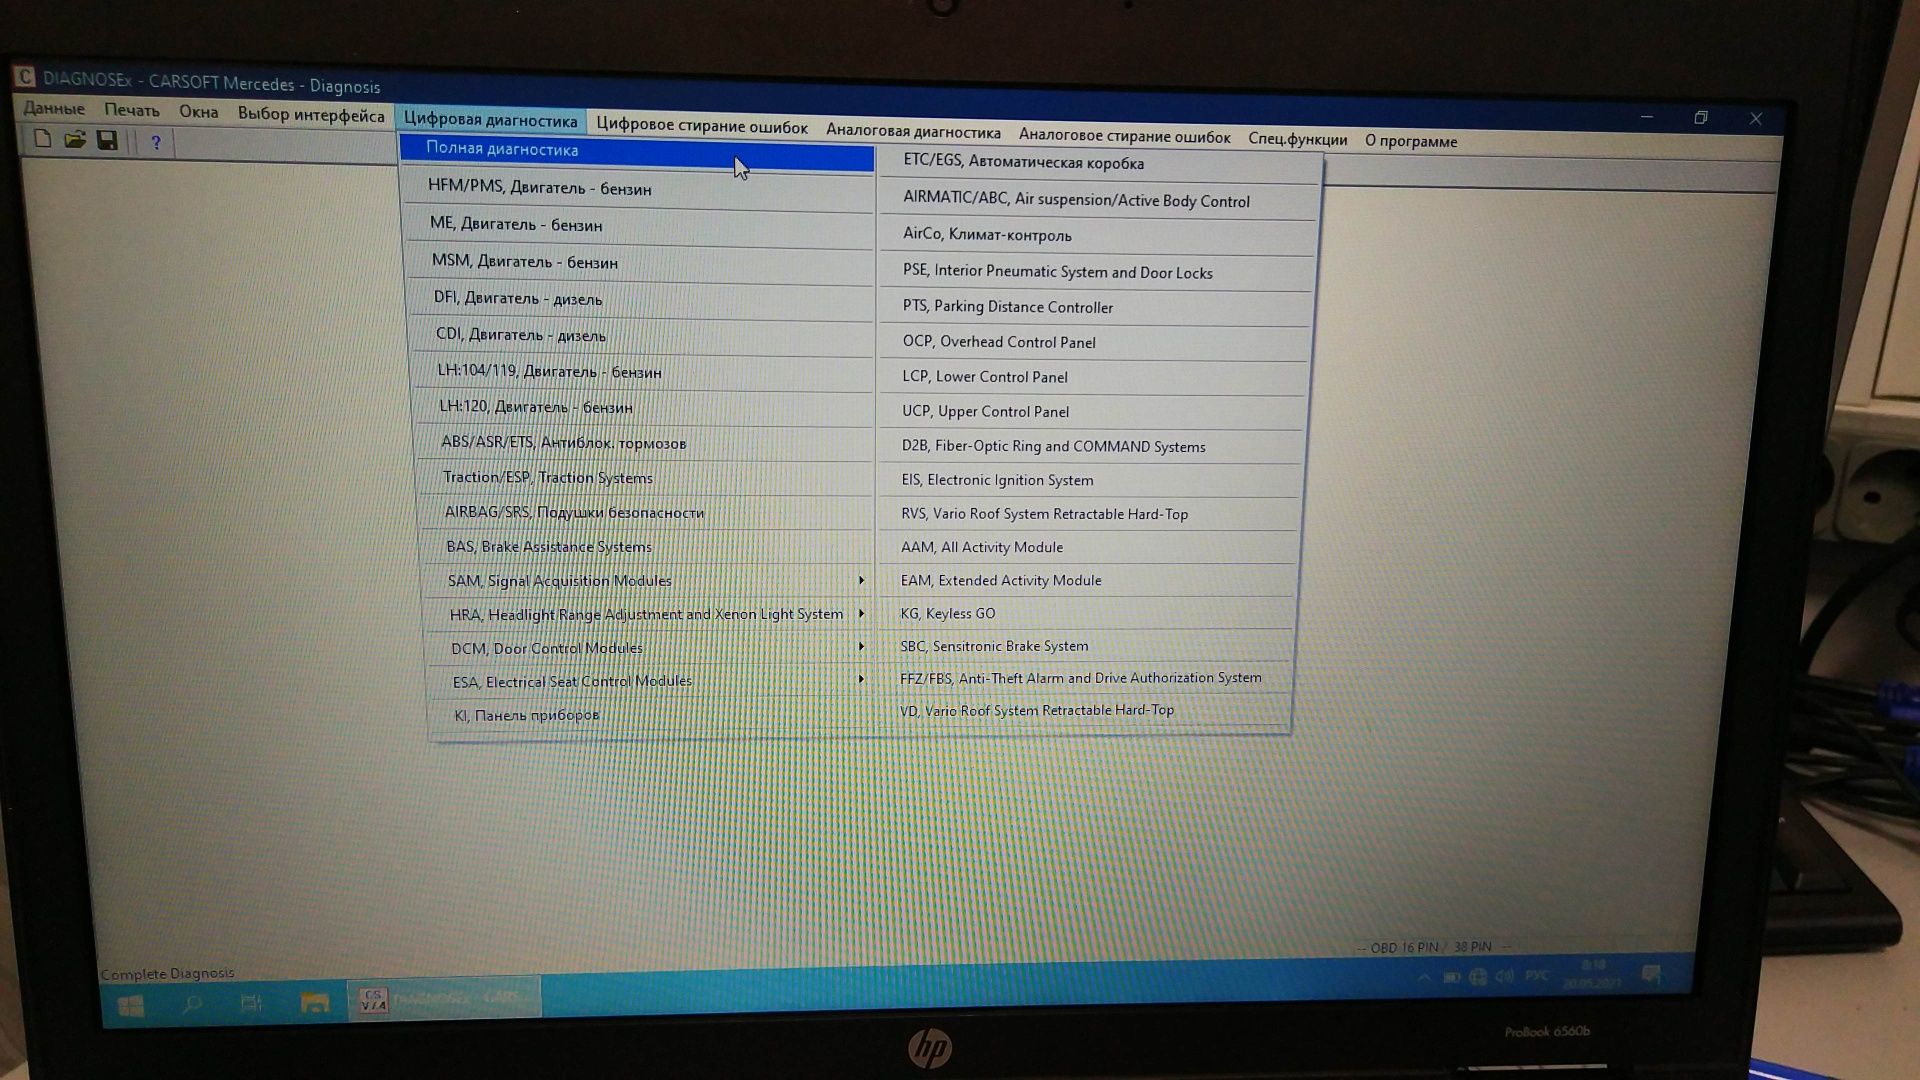
Task: Select AirCo, Климат-контроль
Action: coord(1097,236)
